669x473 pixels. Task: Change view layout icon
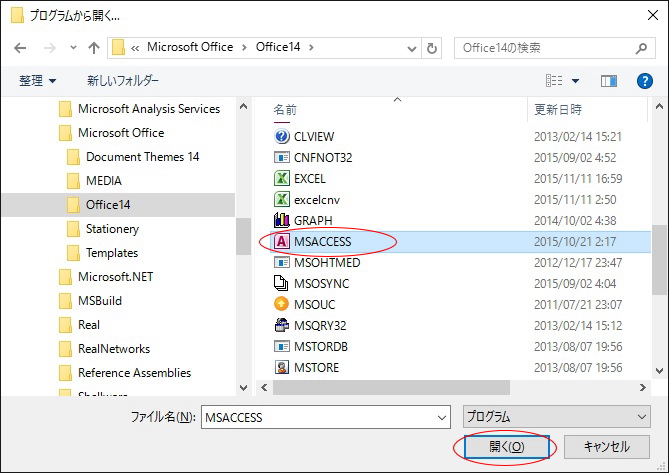tap(554, 81)
